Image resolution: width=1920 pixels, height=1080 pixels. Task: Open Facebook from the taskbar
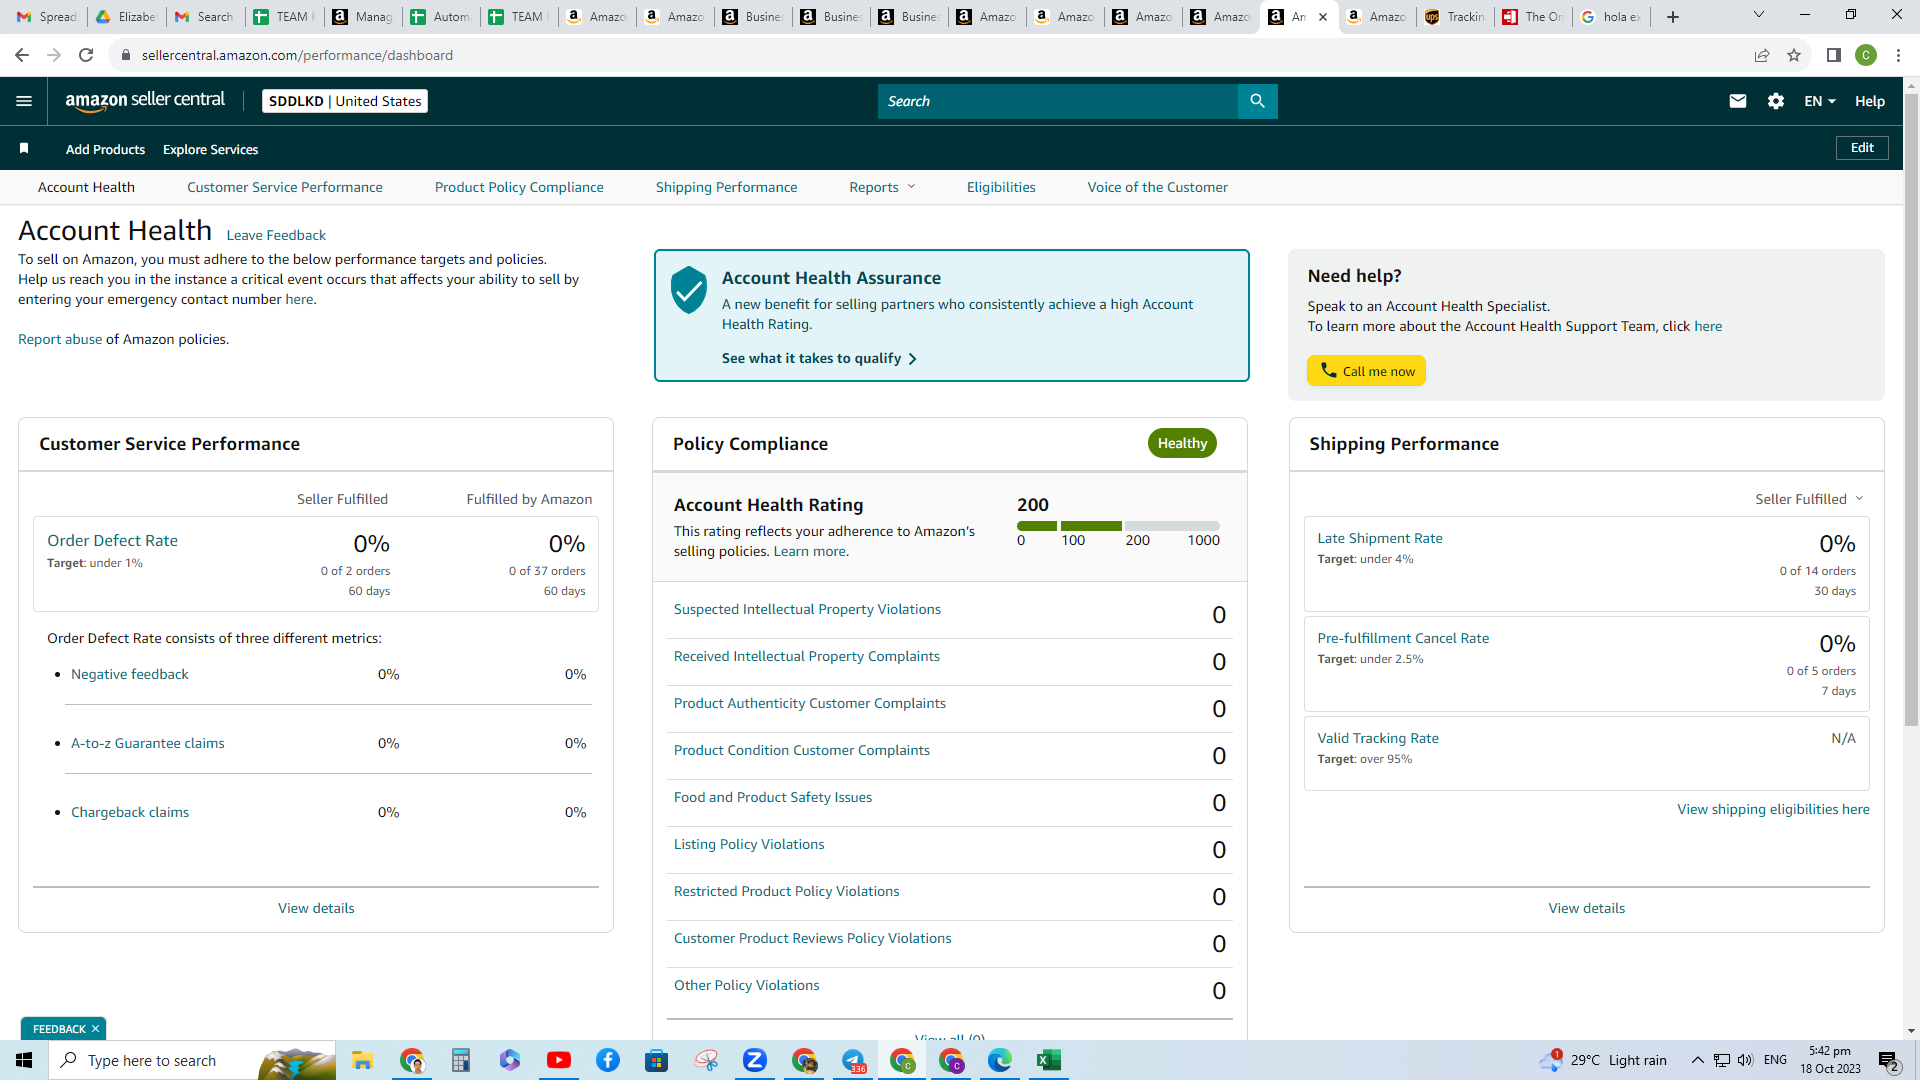[x=608, y=1060]
